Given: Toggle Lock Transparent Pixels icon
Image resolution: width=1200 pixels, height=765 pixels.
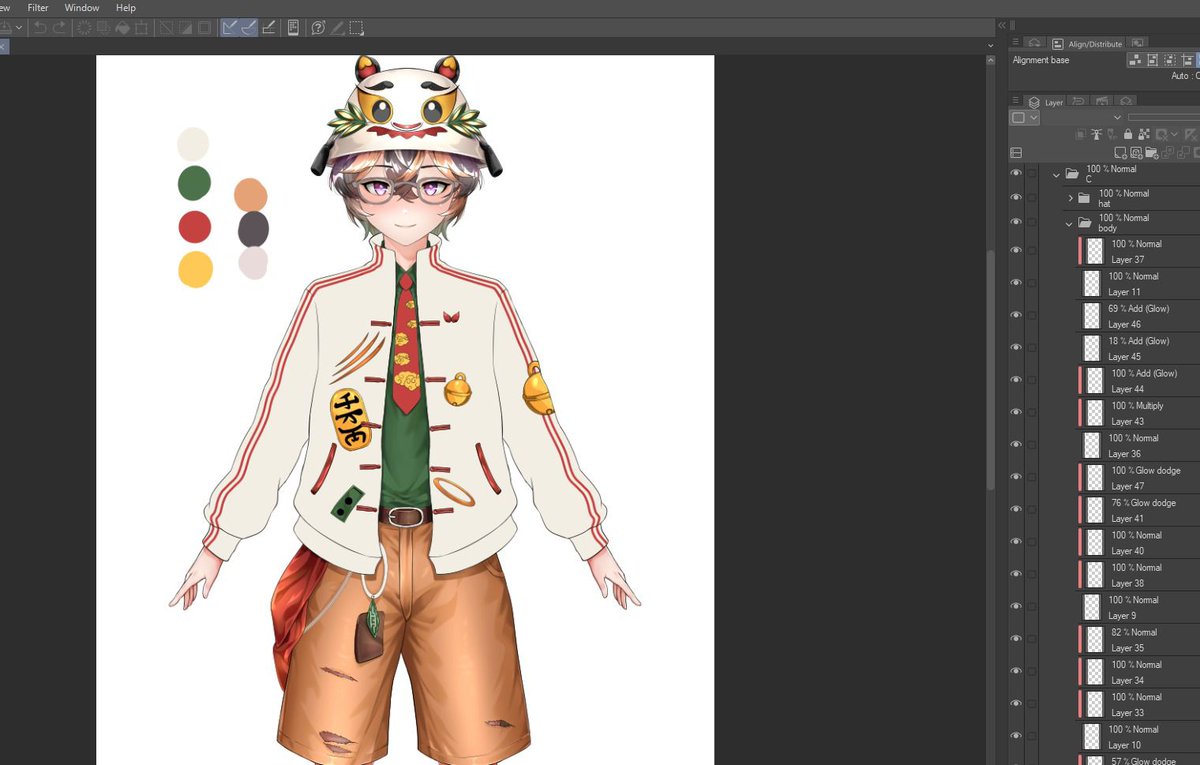Looking at the screenshot, I should [x=1144, y=134].
